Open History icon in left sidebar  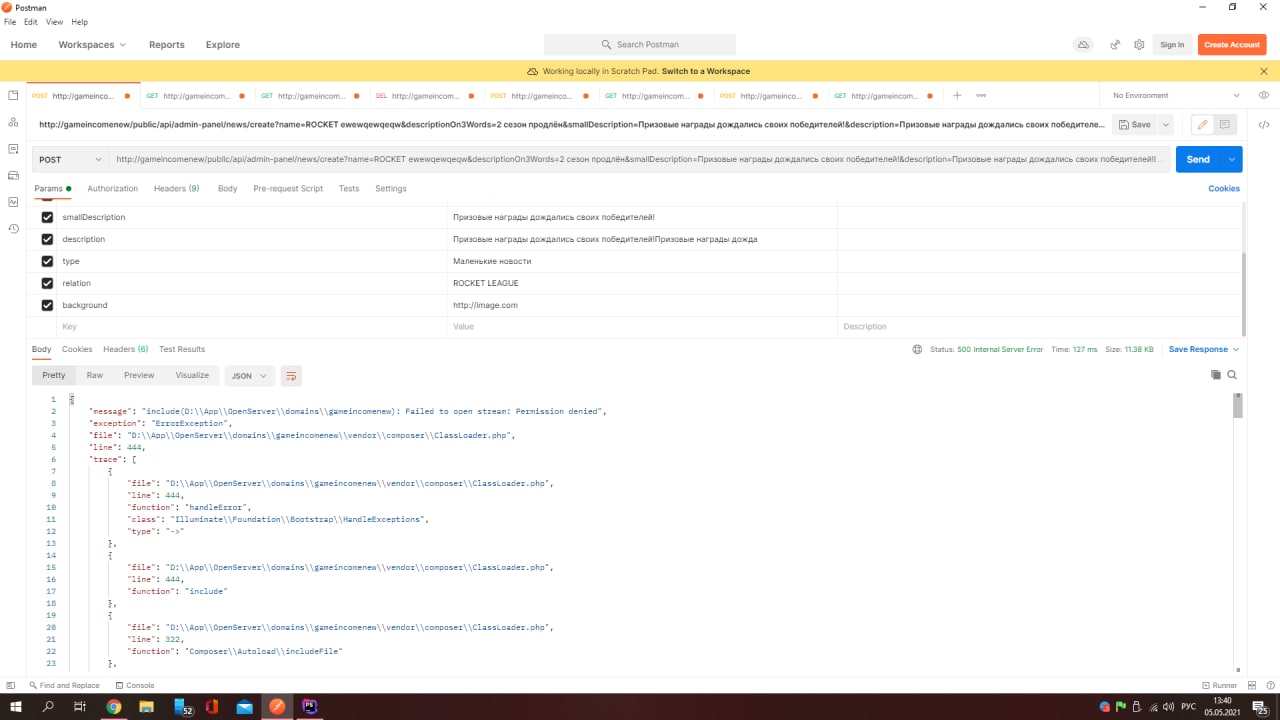click(13, 229)
